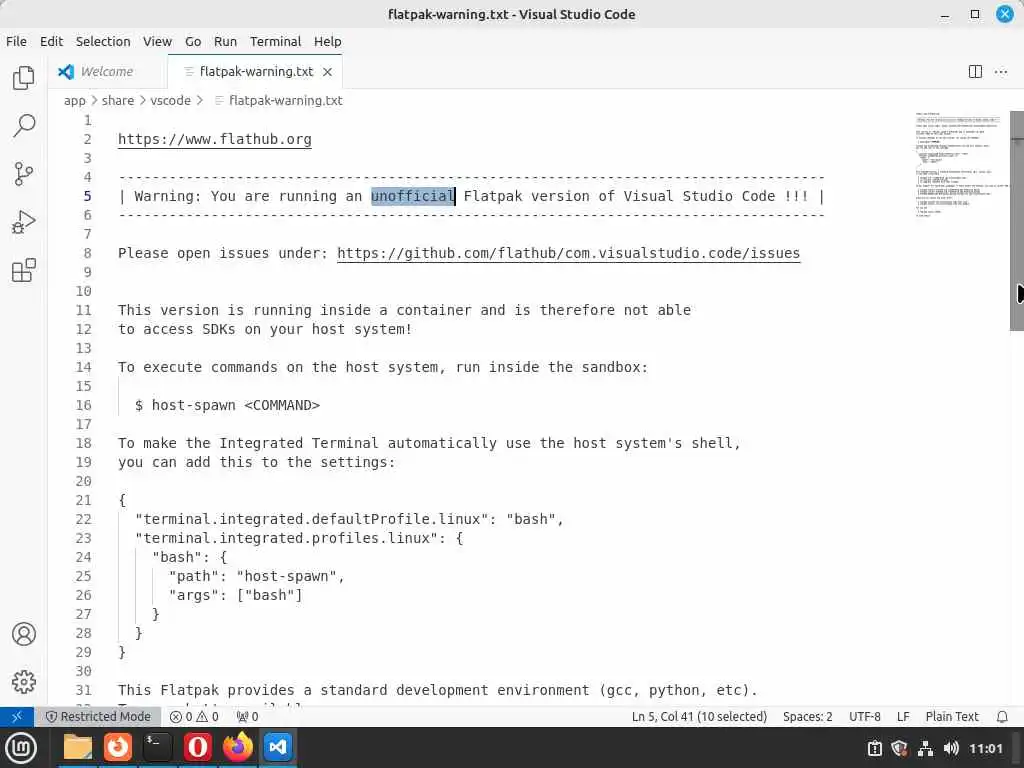This screenshot has width=1024, height=768.
Task: Click line number 16 in gutter
Action: pos(84,406)
